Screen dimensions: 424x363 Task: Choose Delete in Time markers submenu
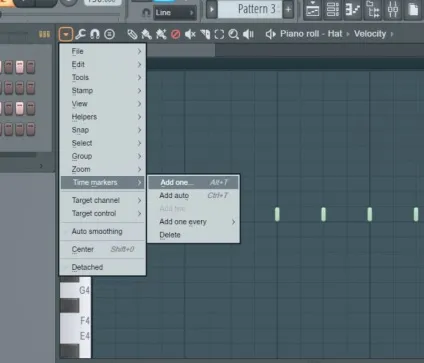(193, 235)
